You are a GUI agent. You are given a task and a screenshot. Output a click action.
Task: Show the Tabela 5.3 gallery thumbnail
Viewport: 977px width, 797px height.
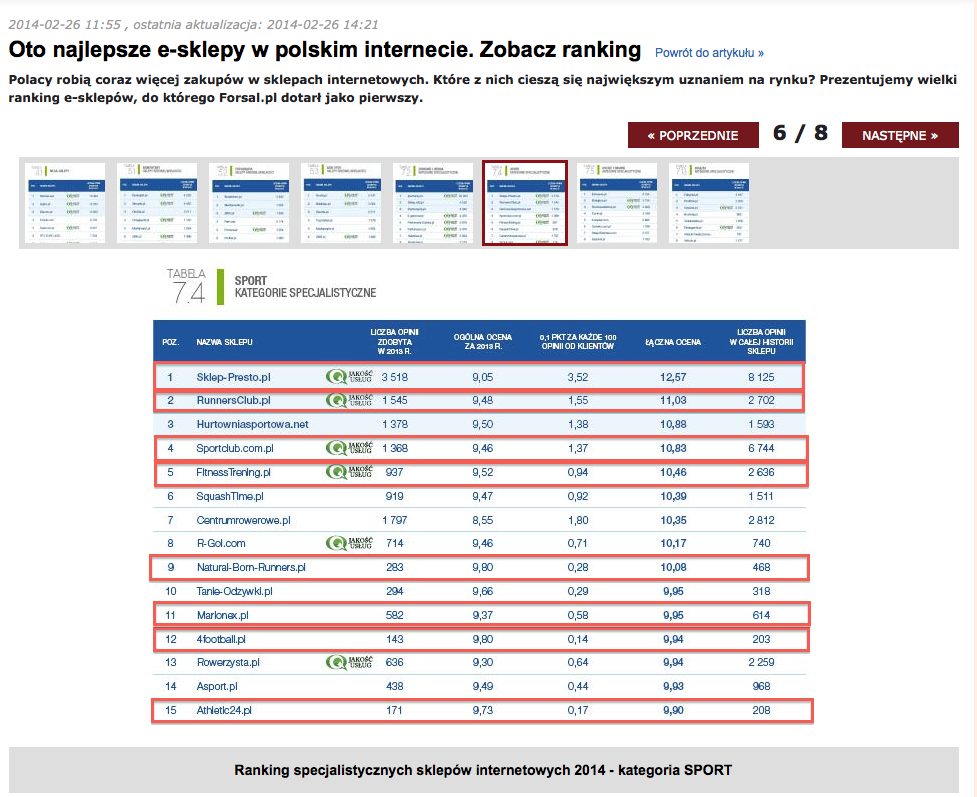click(x=341, y=203)
